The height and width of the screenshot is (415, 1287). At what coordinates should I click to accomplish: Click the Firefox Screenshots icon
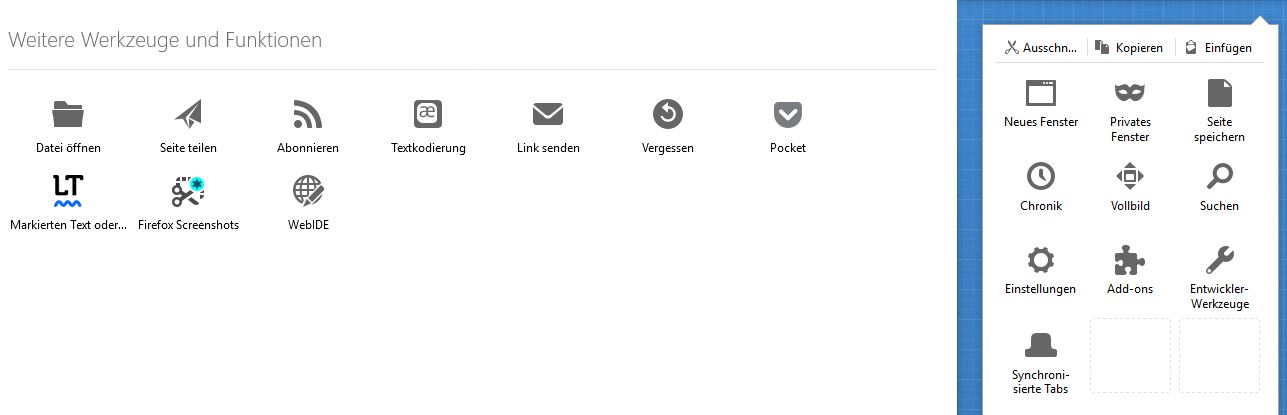(188, 190)
